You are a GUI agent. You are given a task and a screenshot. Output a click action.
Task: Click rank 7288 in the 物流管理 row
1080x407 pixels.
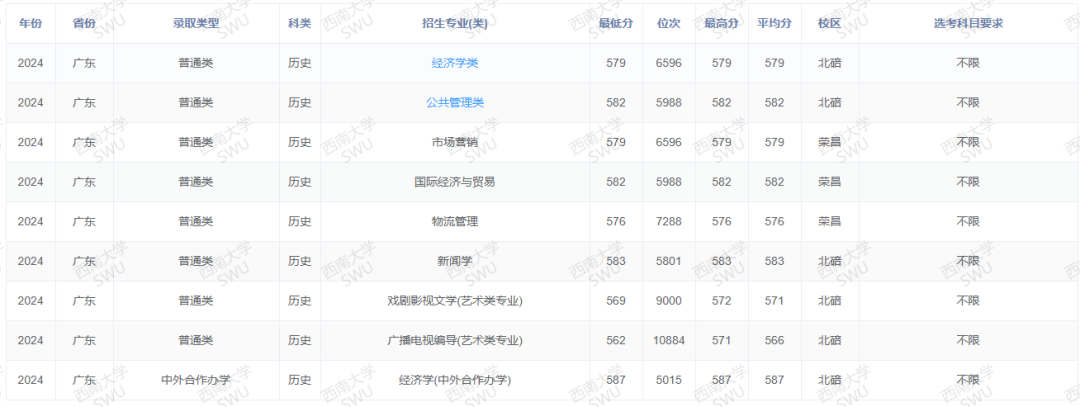[x=669, y=222]
